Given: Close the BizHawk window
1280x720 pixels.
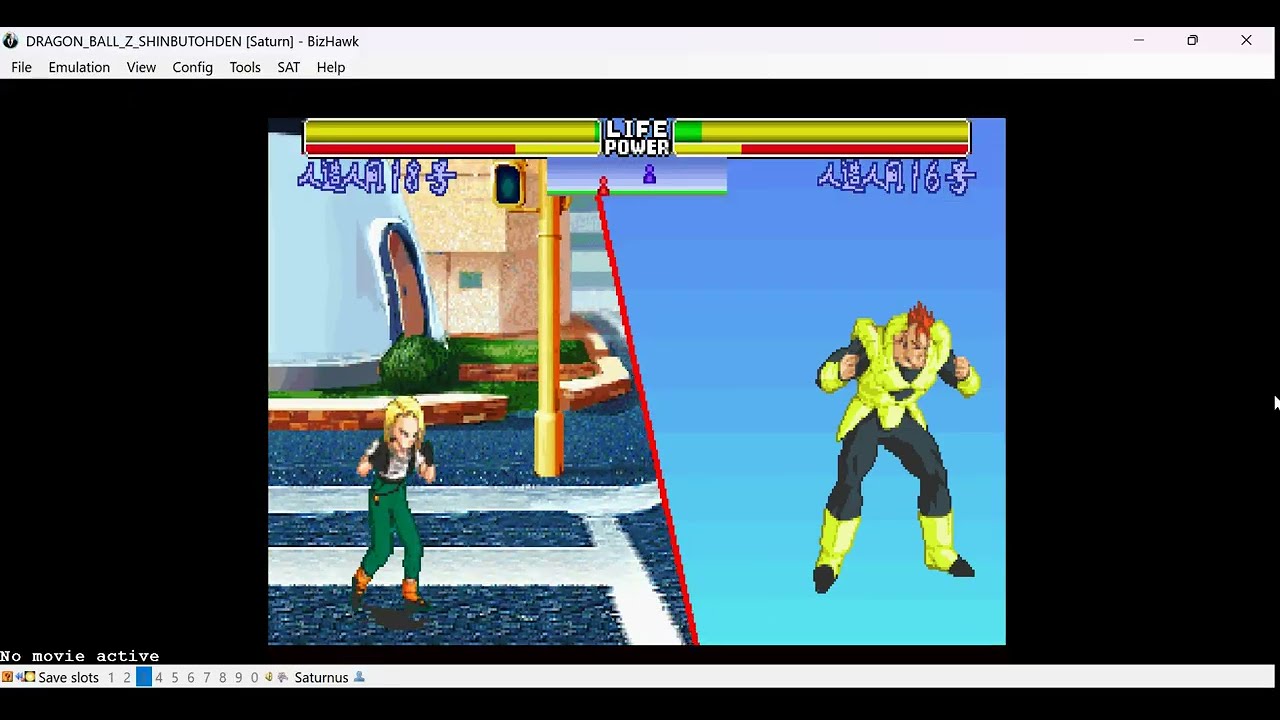Looking at the screenshot, I should click(x=1246, y=40).
